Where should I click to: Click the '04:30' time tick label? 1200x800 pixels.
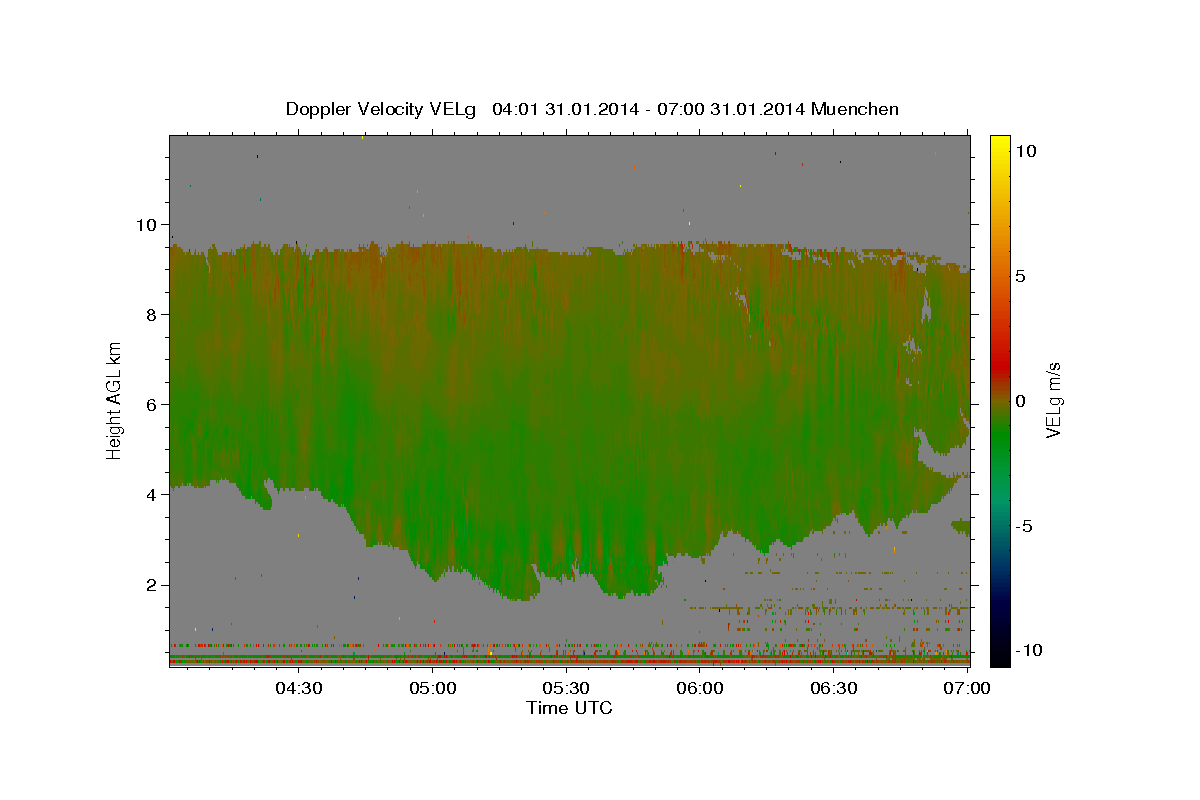298,688
